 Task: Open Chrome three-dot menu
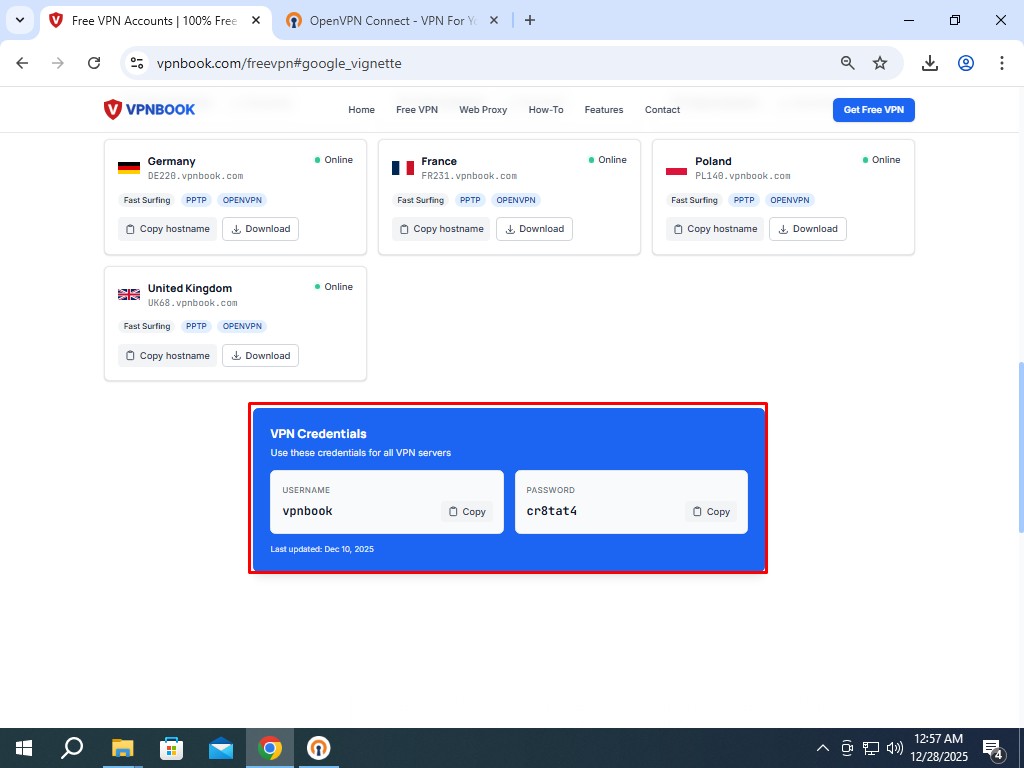coord(1002,63)
